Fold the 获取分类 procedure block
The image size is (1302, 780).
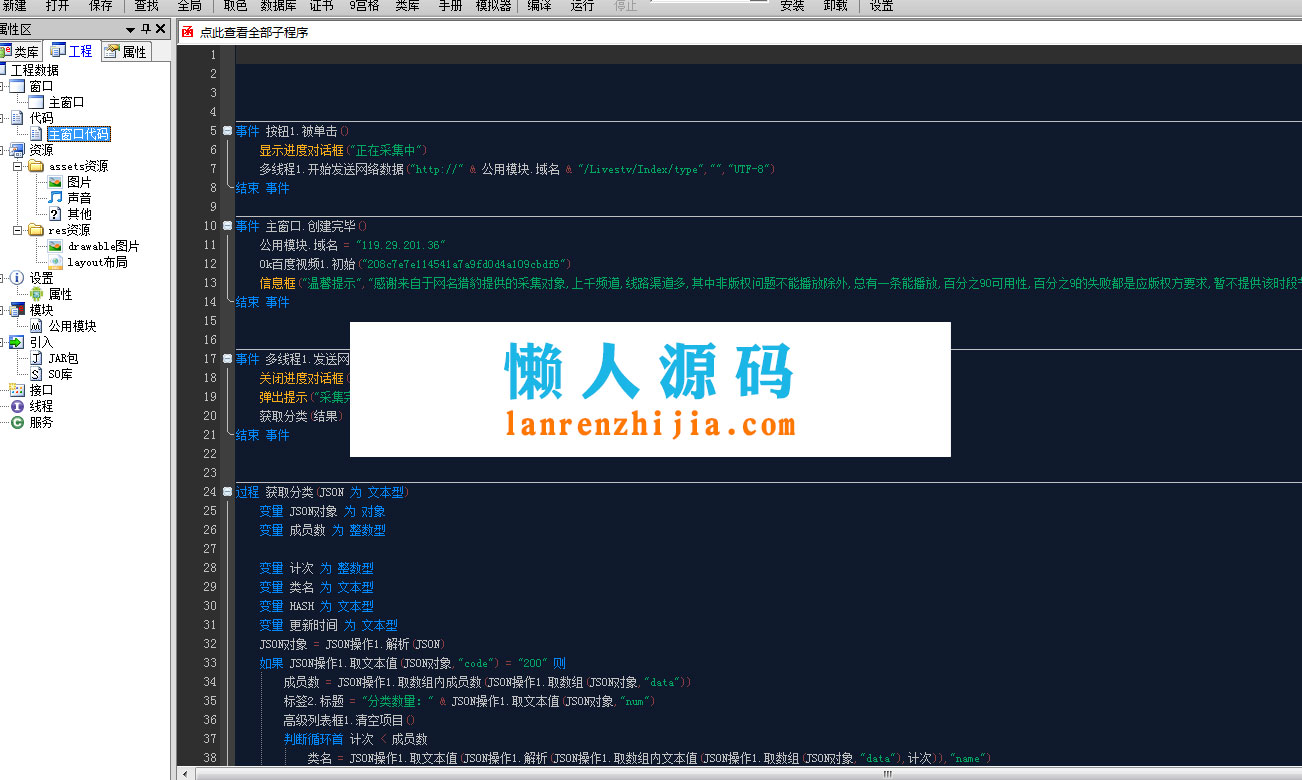(x=228, y=492)
